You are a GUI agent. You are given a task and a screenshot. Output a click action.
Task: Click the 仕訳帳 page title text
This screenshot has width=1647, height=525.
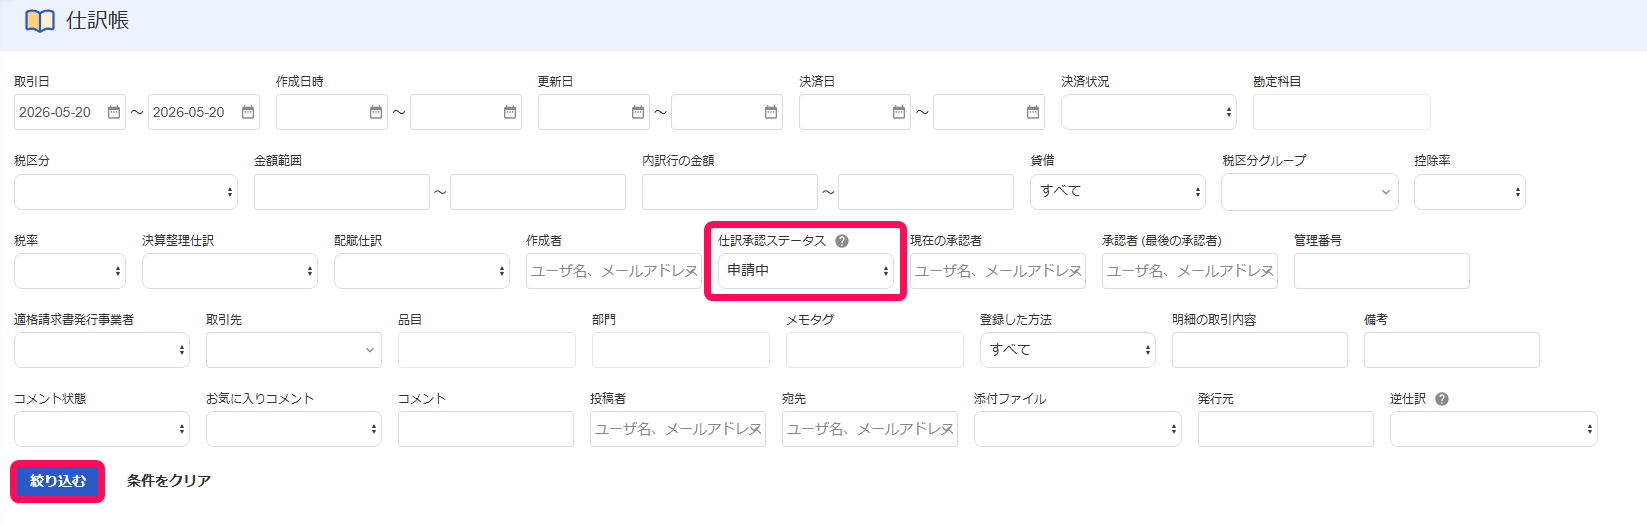[97, 21]
